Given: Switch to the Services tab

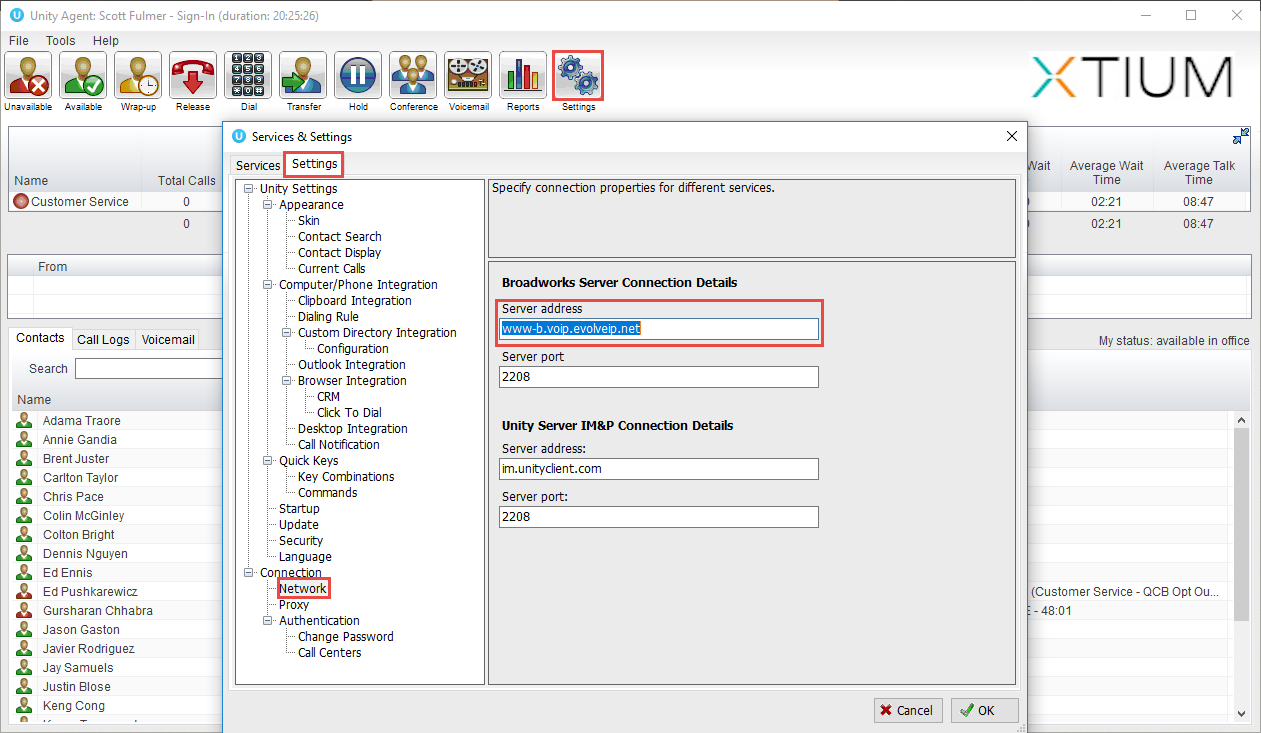Looking at the screenshot, I should [x=258, y=165].
